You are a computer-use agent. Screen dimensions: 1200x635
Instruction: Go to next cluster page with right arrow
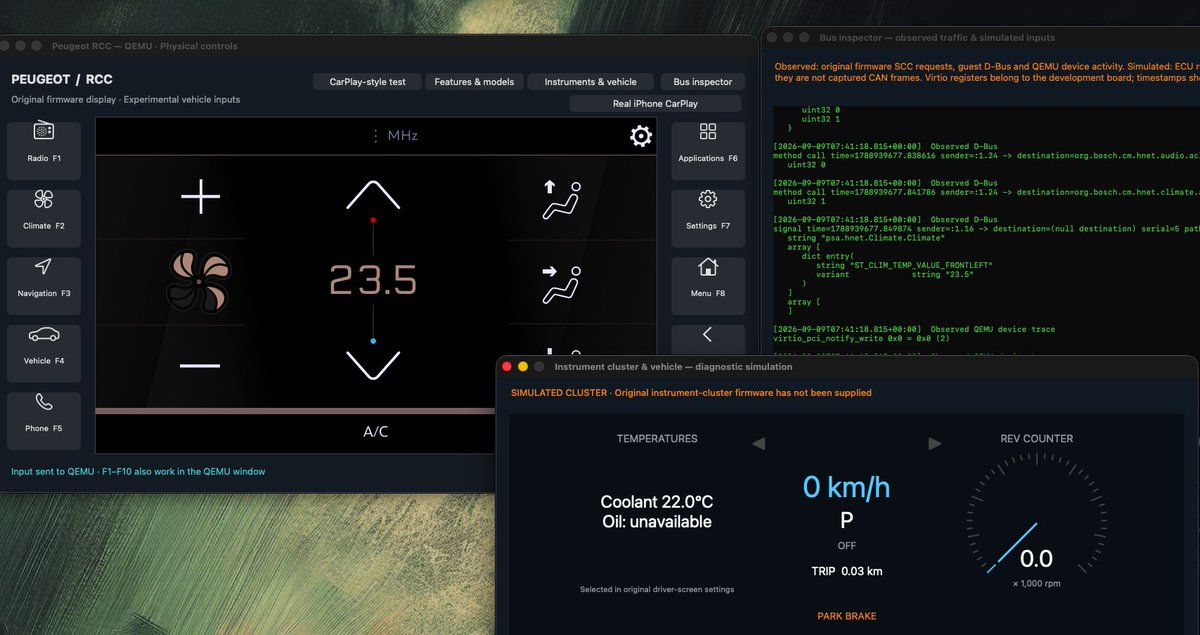click(x=935, y=443)
